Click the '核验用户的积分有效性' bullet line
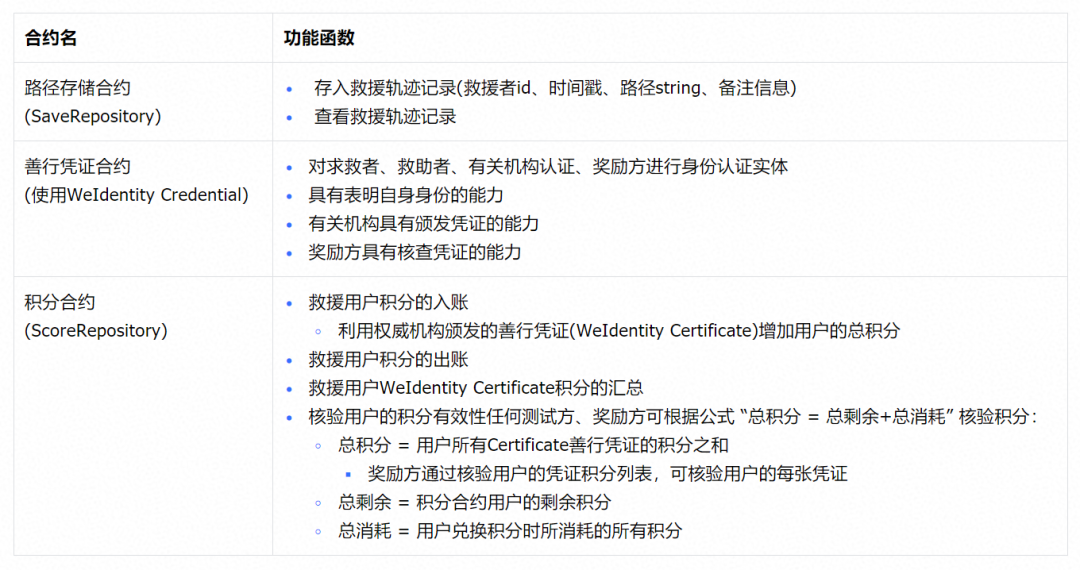The height and width of the screenshot is (570, 1080). [672, 416]
